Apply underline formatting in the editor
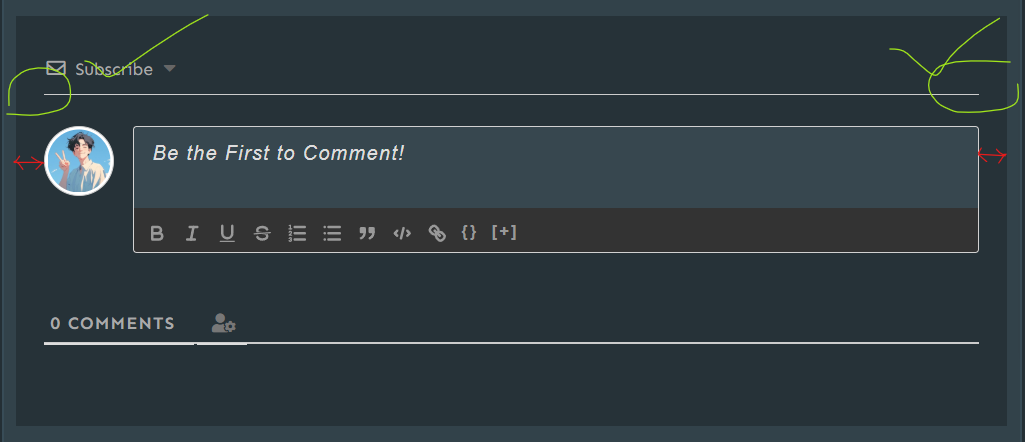The width and height of the screenshot is (1025, 442). tap(227, 233)
